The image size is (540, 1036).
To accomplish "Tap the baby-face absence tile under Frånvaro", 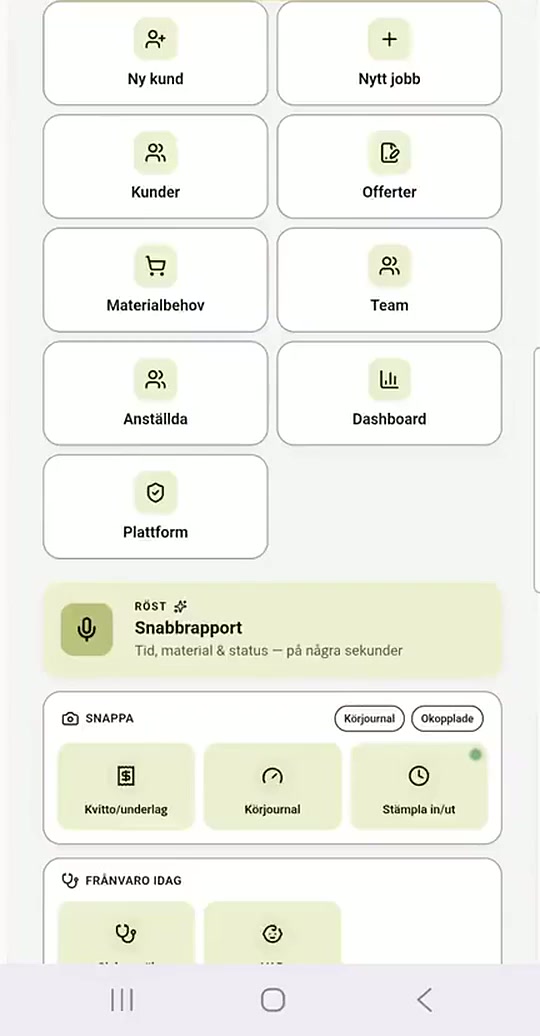I will point(272,933).
